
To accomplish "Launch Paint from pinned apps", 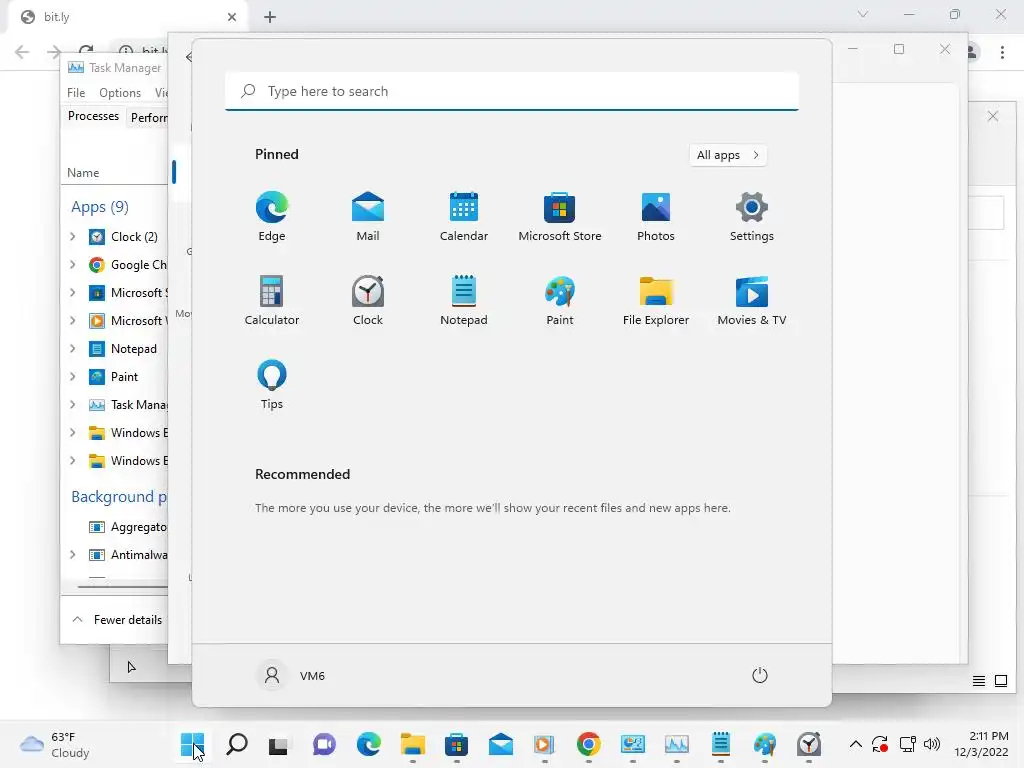I will [x=560, y=300].
